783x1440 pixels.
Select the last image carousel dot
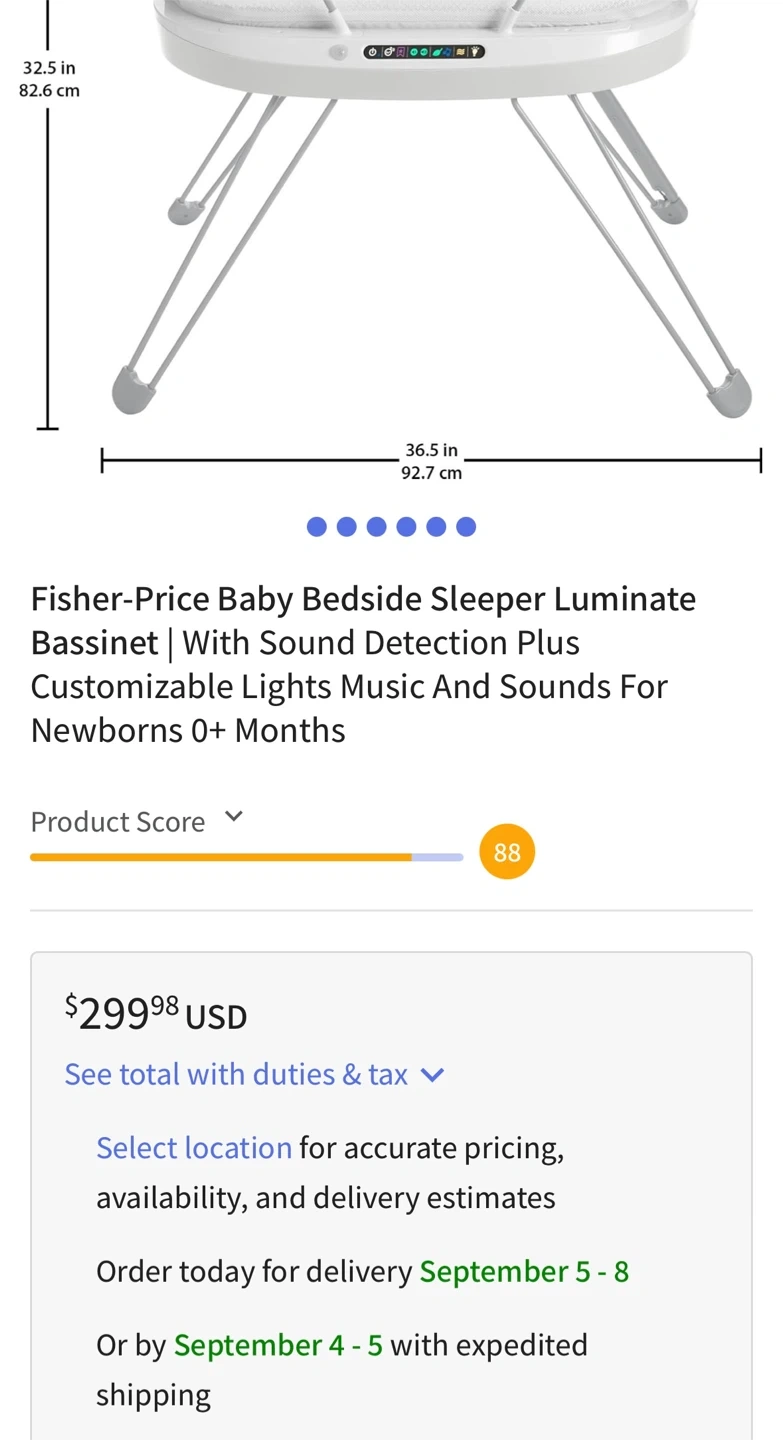click(x=466, y=527)
